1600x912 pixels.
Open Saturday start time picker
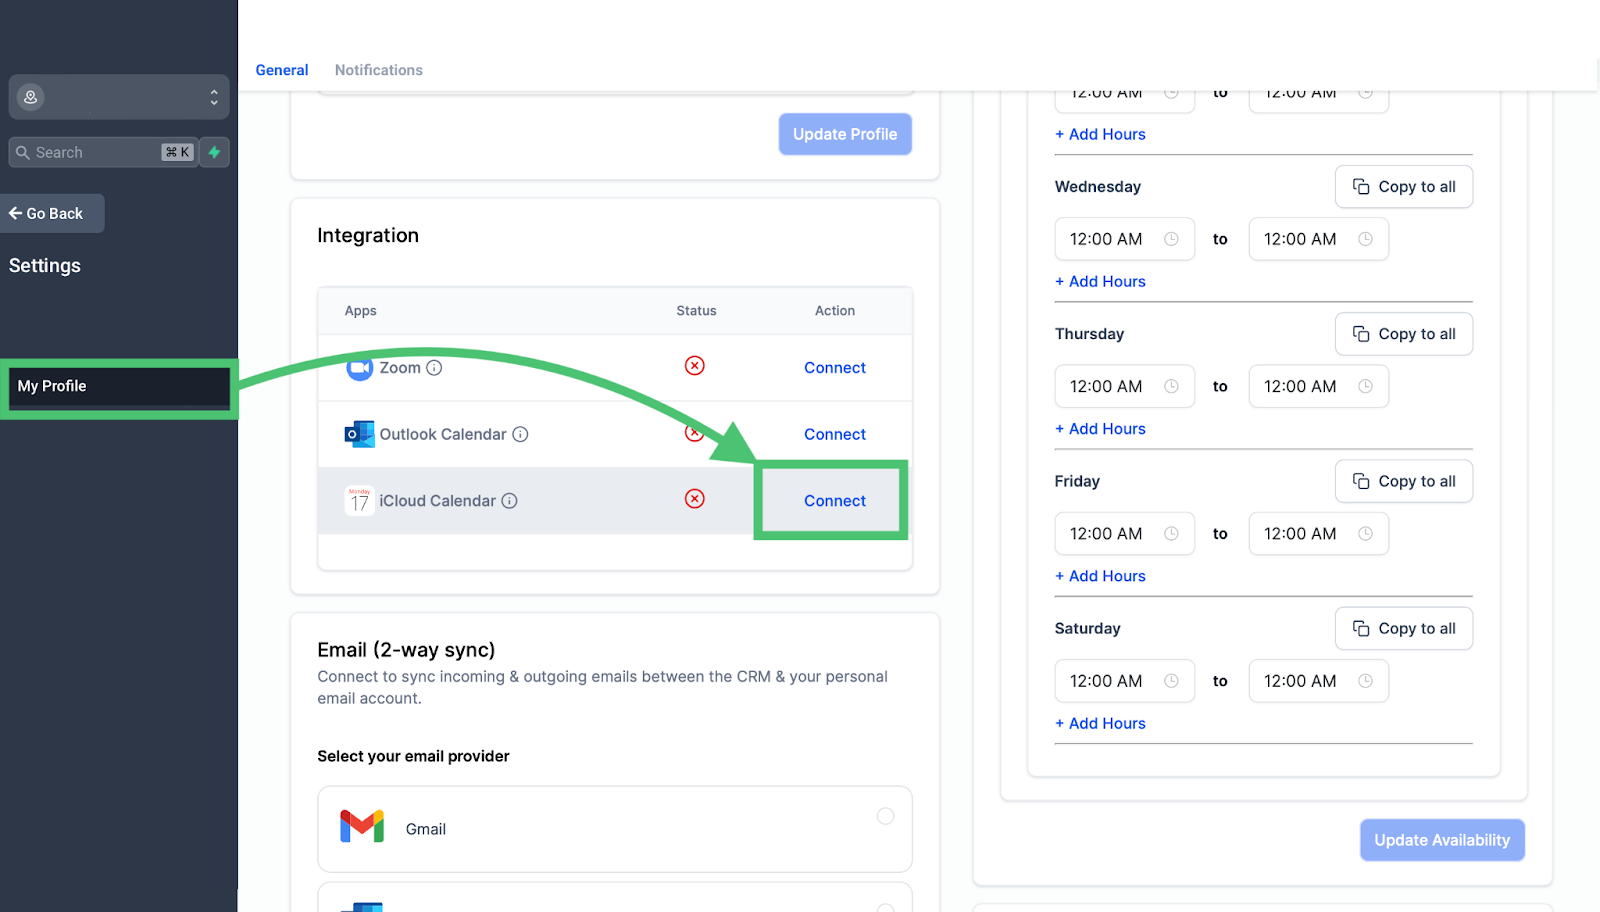tap(1125, 681)
